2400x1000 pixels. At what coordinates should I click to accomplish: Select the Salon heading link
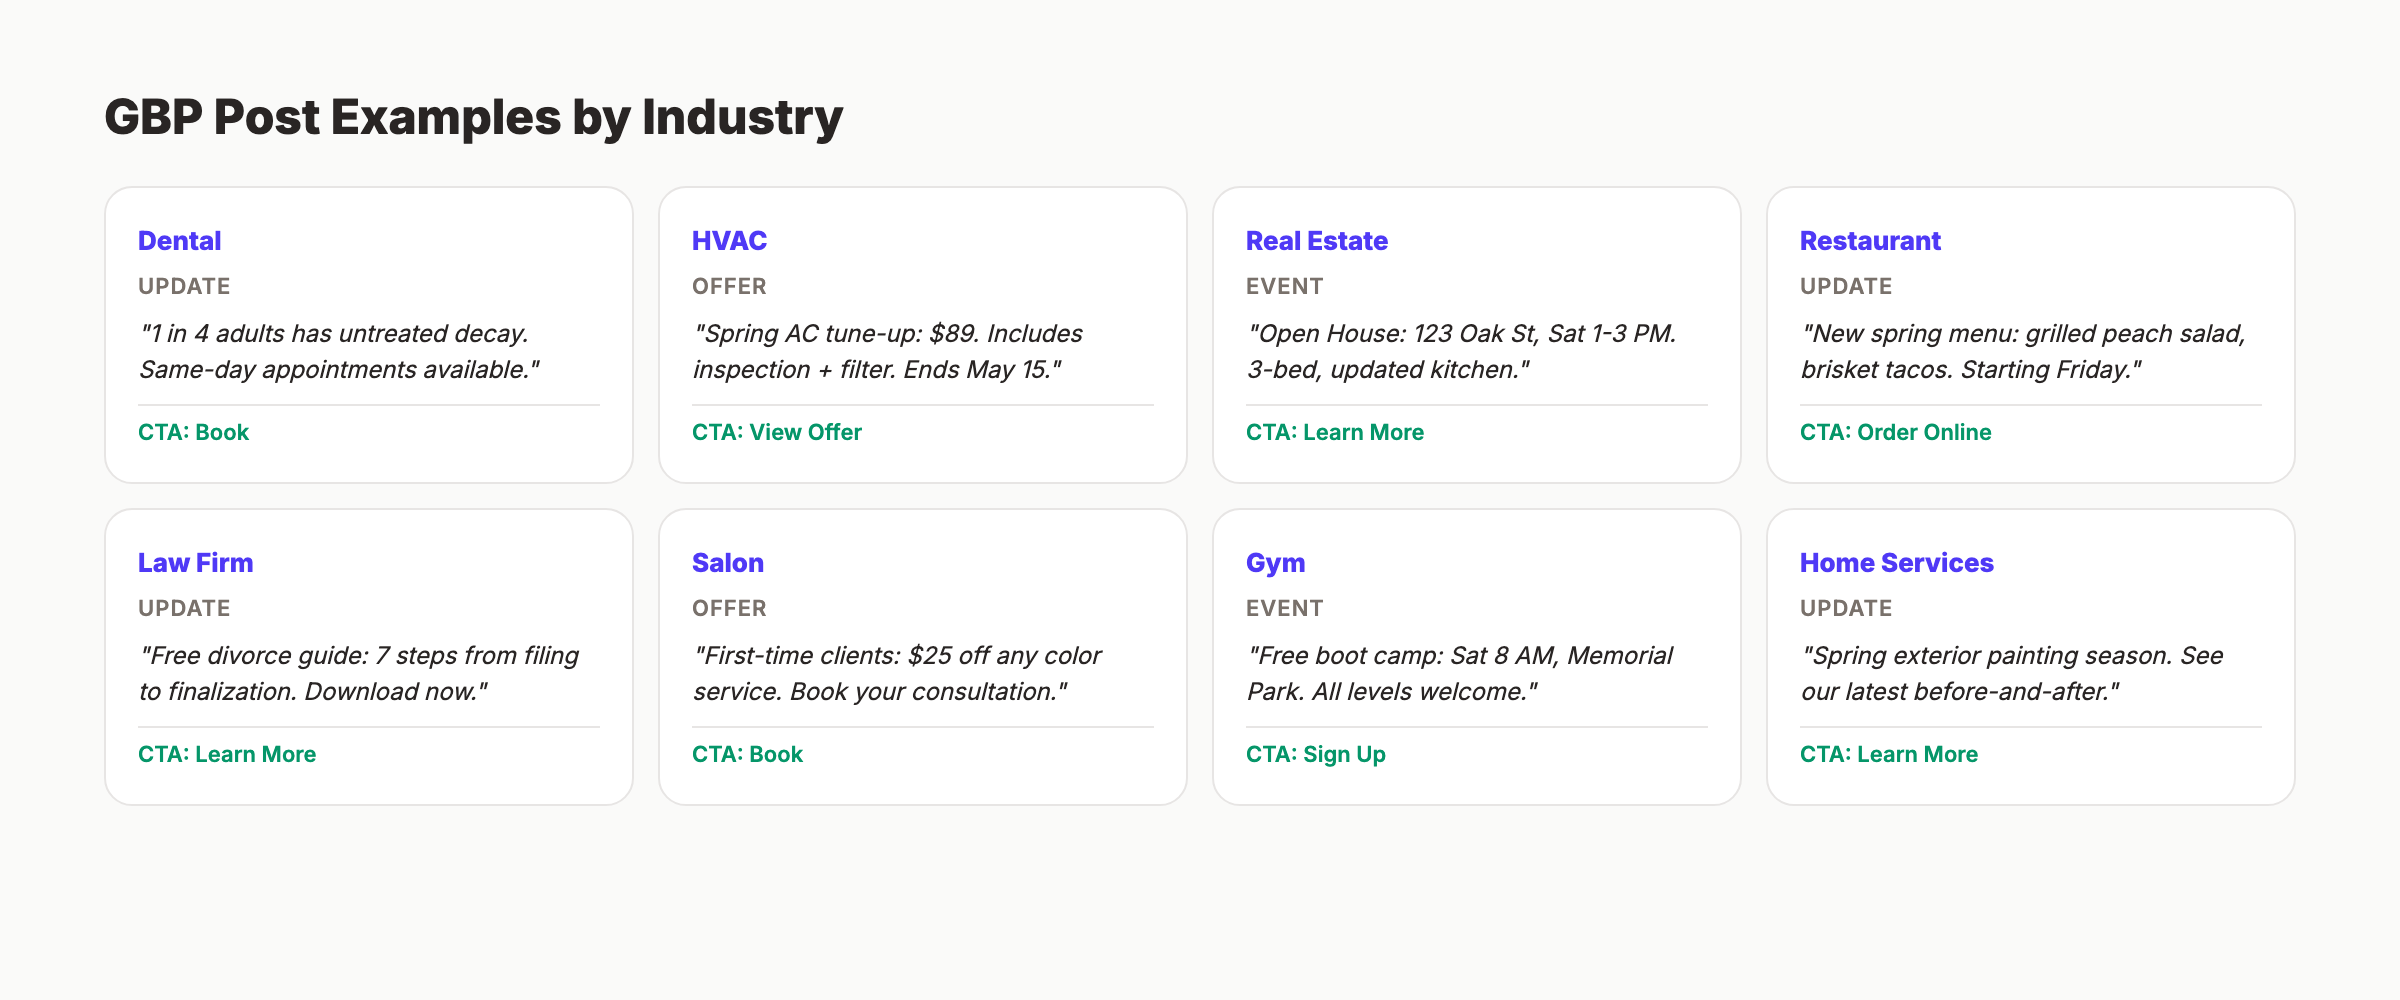728,562
